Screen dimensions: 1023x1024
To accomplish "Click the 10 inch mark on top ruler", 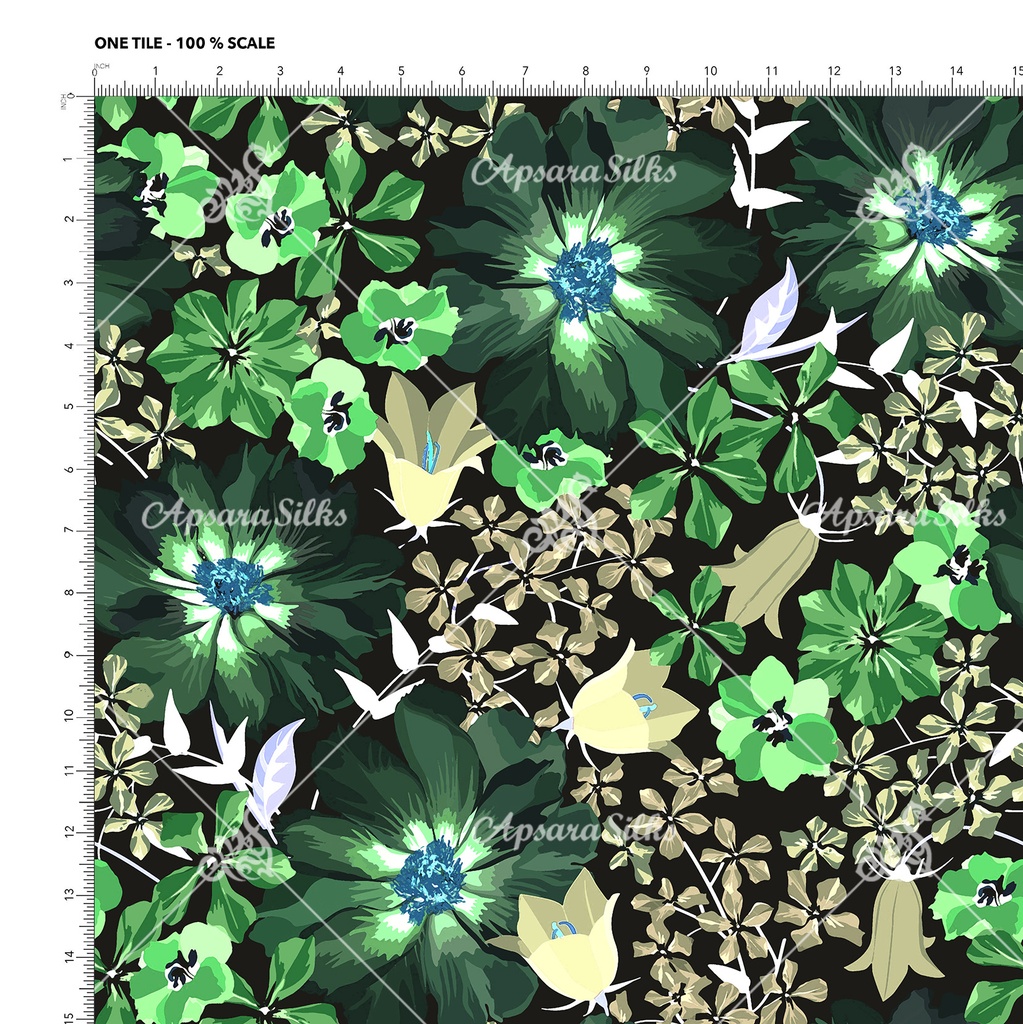I will coord(710,72).
